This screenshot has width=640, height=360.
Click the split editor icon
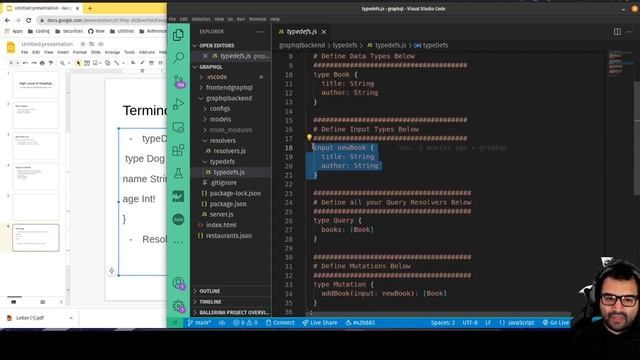pos(617,31)
